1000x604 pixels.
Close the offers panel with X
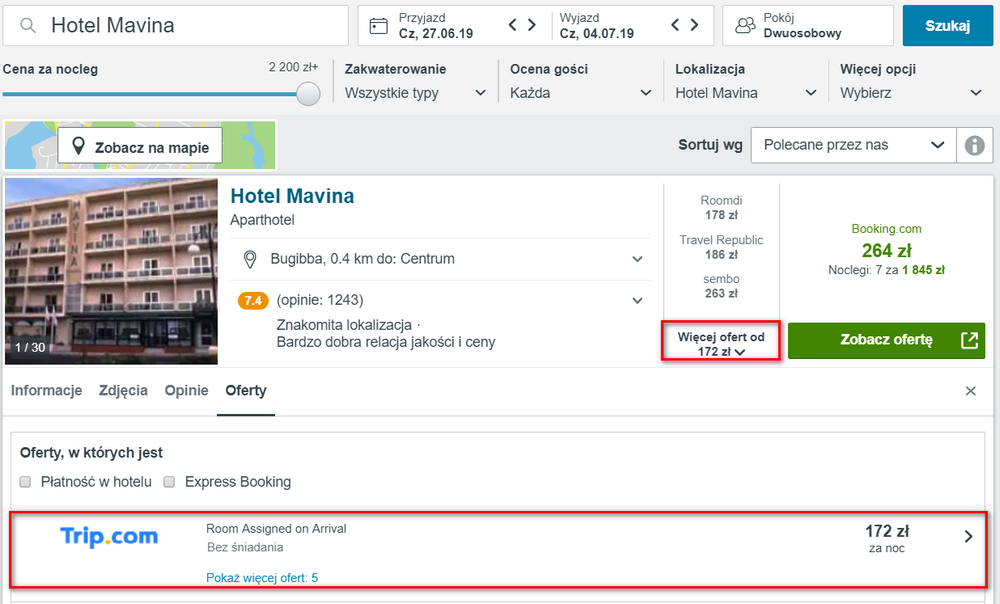(971, 391)
